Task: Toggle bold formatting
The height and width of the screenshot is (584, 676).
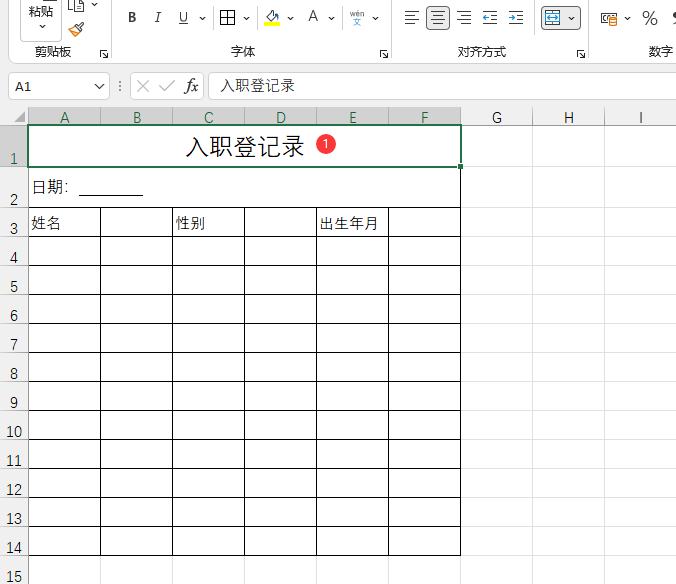Action: tap(132, 18)
